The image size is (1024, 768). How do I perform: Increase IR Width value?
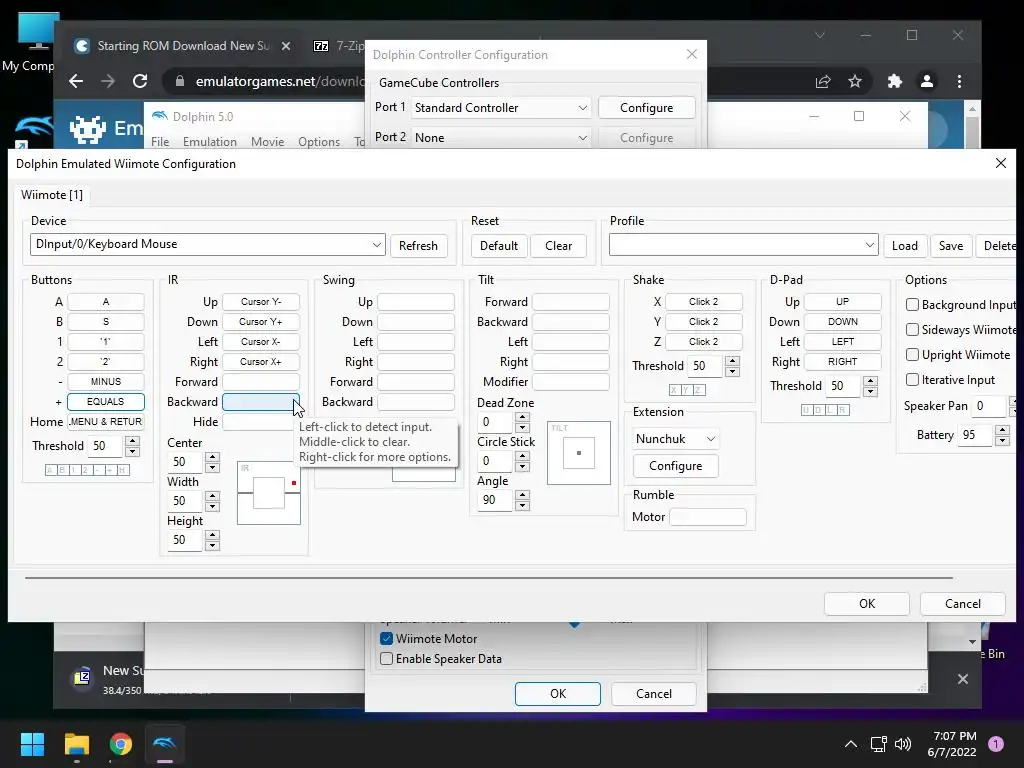pos(212,496)
